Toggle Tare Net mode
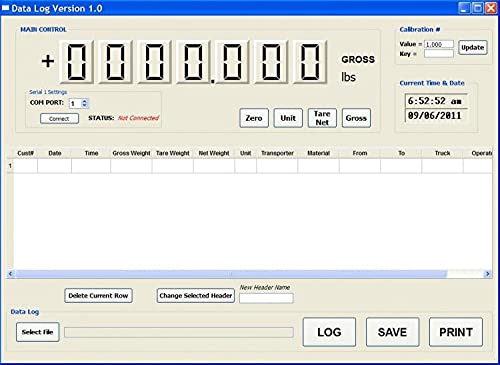500x365 pixels. point(322,118)
